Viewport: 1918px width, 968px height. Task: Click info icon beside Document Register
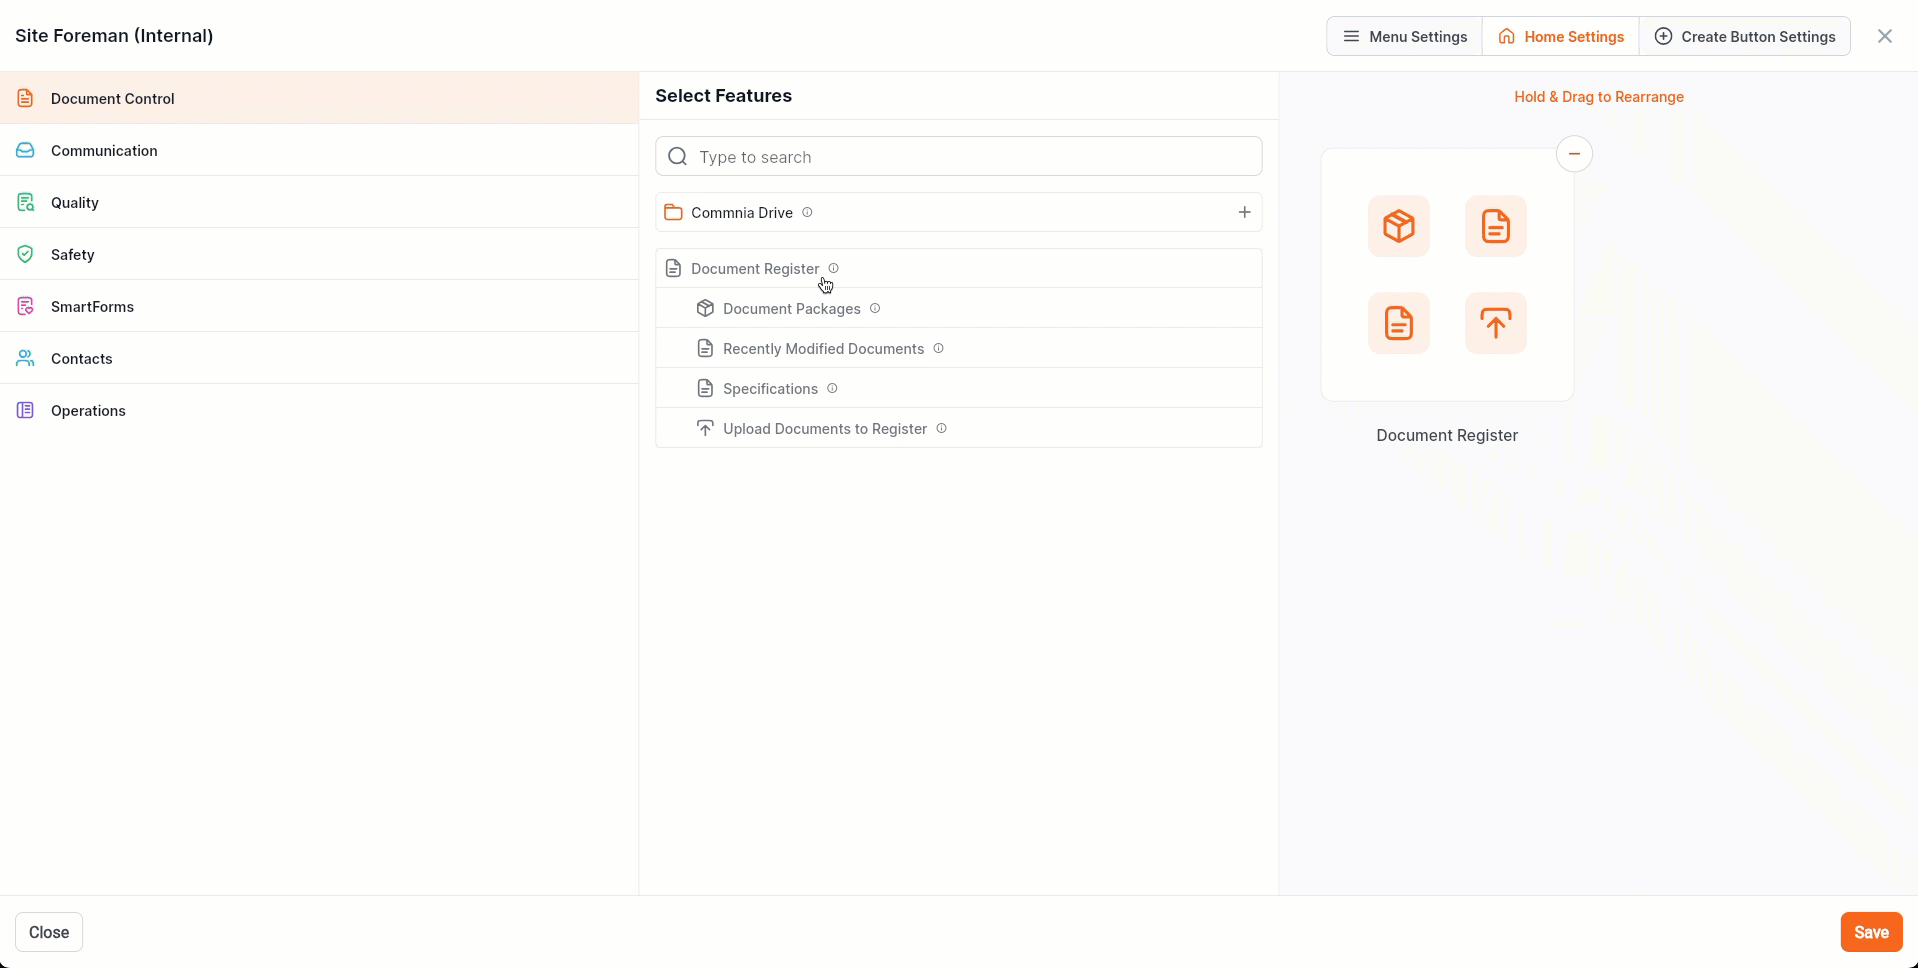pos(833,268)
